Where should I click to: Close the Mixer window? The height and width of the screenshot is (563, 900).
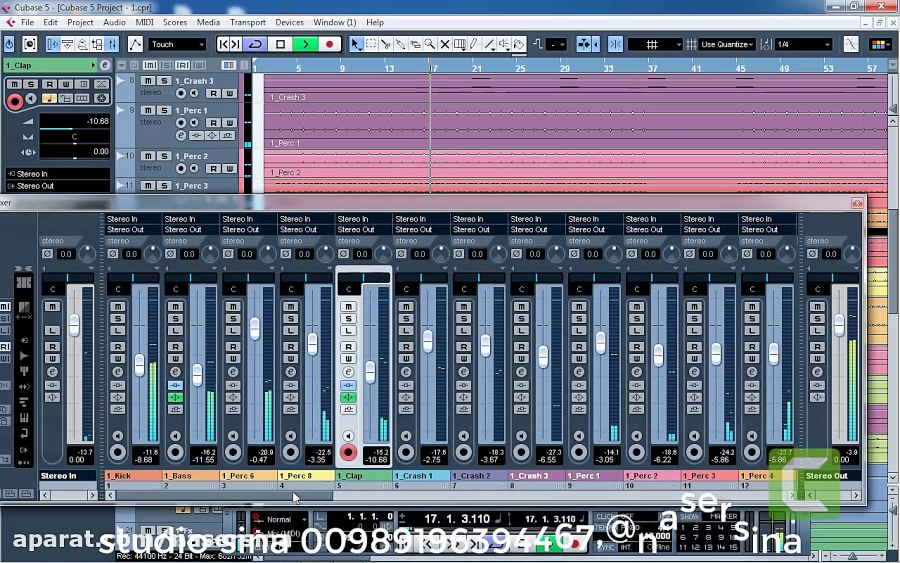pyautogui.click(x=857, y=203)
